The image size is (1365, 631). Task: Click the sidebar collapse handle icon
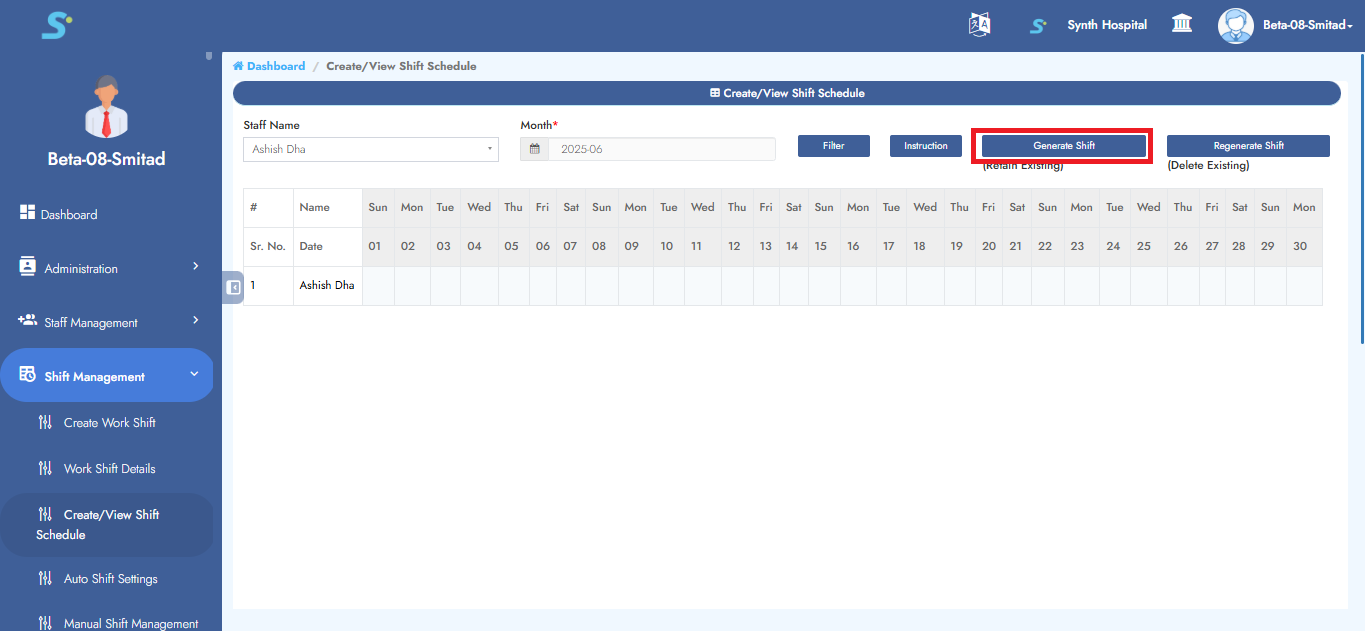[233, 288]
